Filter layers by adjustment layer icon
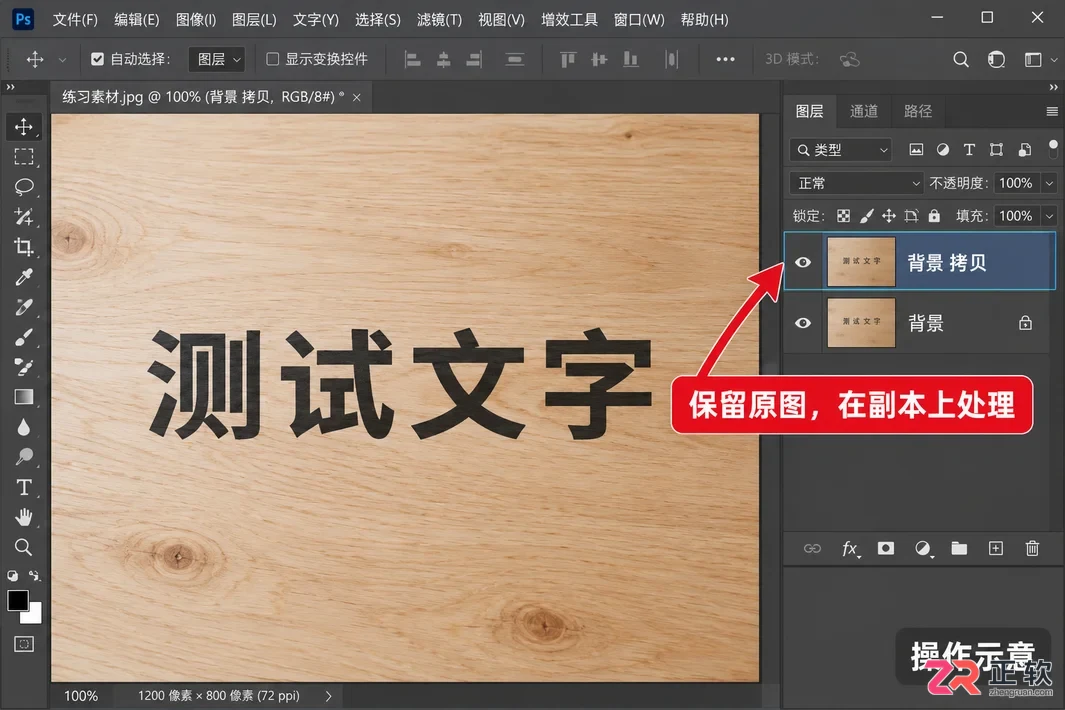The image size is (1065, 710). coord(943,149)
